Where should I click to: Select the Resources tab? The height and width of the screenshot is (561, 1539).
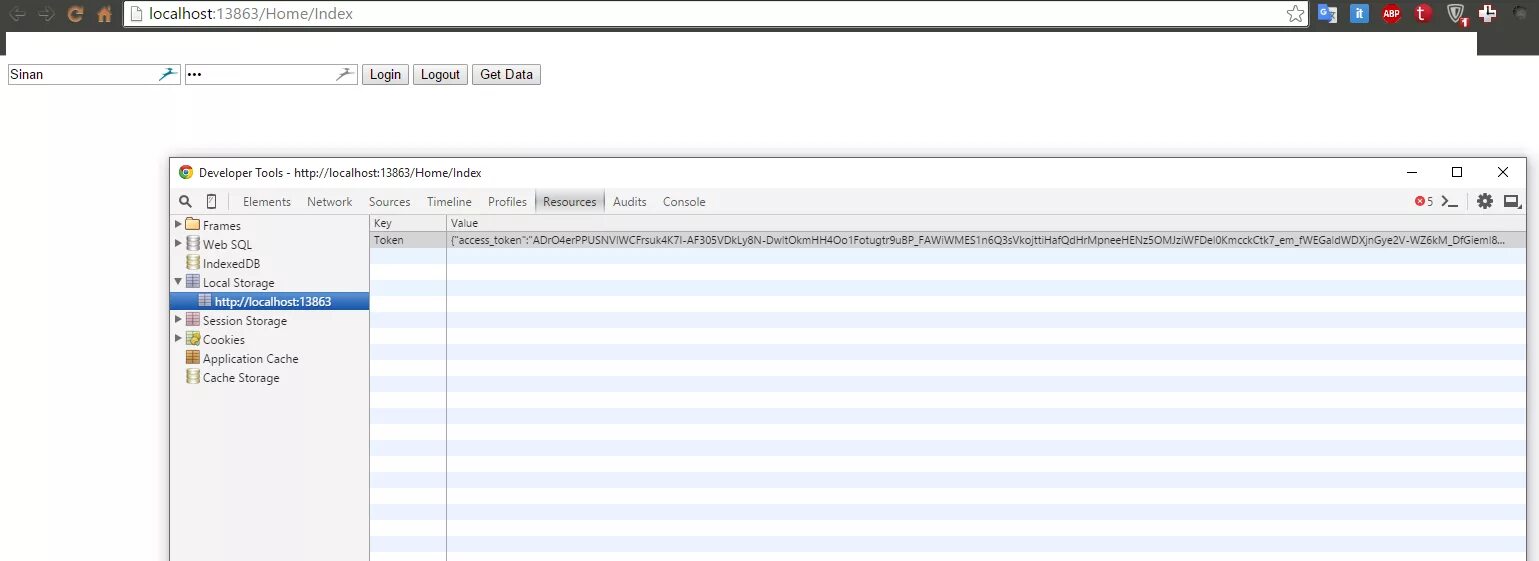(x=570, y=202)
